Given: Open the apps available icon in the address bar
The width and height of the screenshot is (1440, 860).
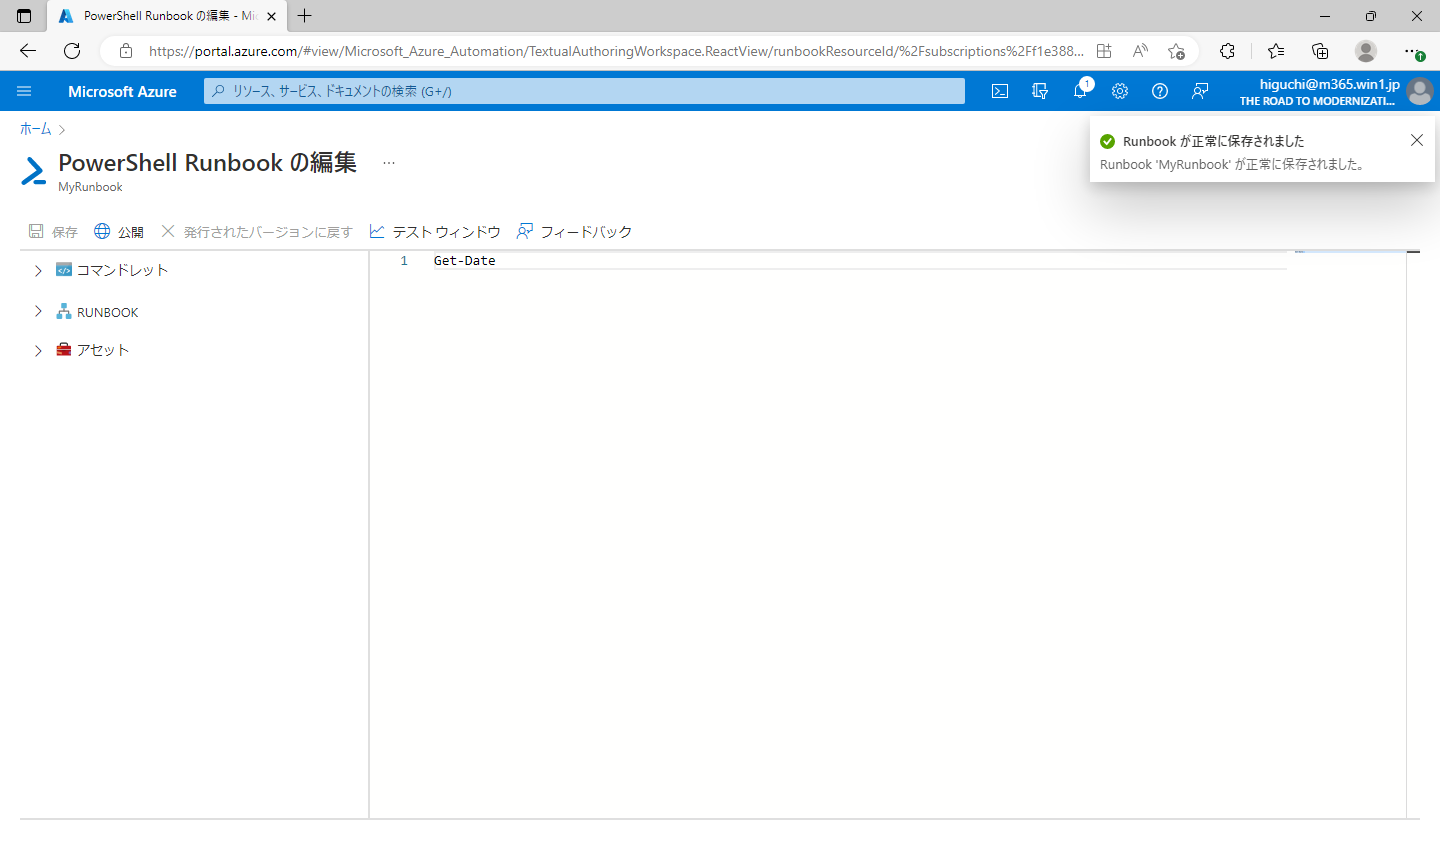Looking at the screenshot, I should pos(1104,51).
